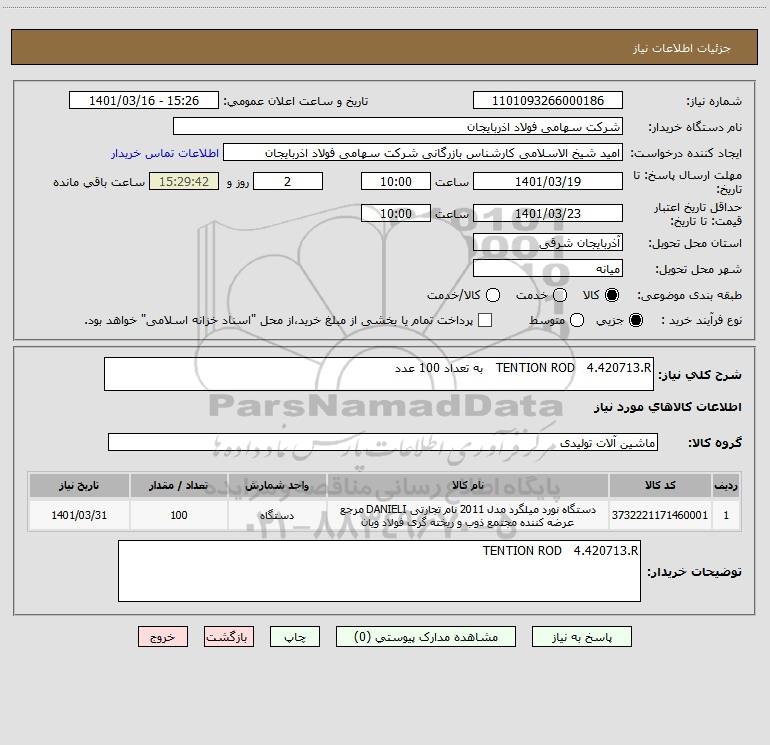770x745 pixels.
Task: Click the price validity time 10:00 field
Action: [396, 213]
